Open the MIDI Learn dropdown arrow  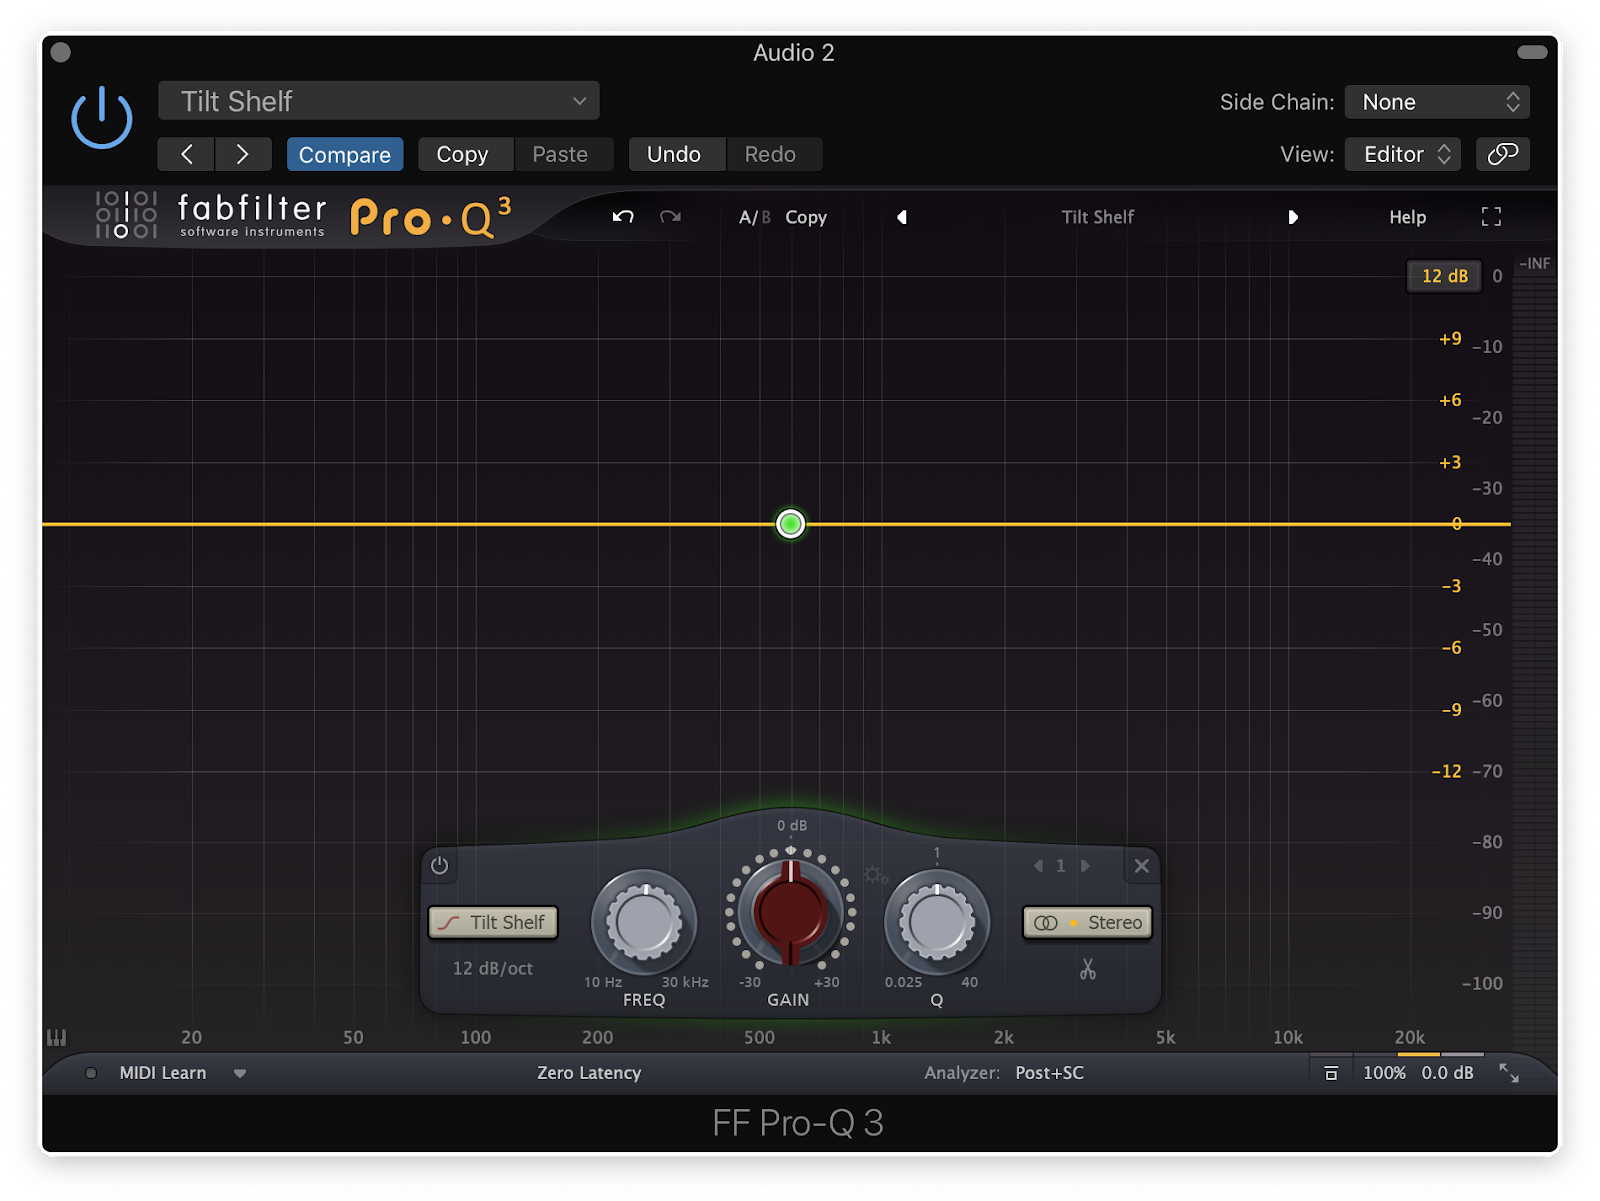[x=240, y=1074]
